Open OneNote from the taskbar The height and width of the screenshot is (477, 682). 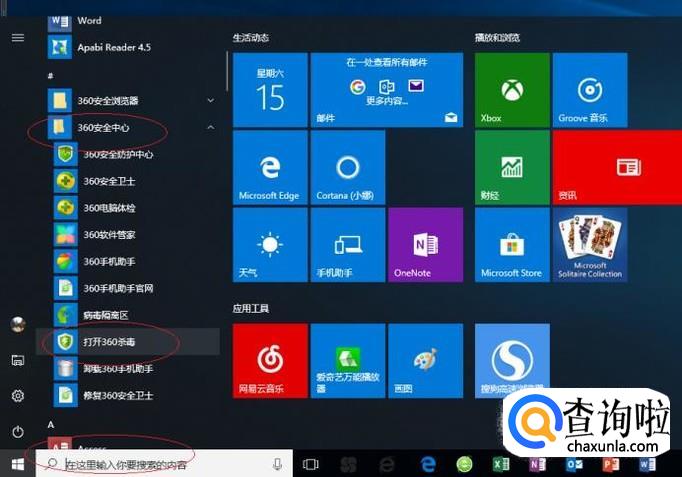(x=537, y=464)
